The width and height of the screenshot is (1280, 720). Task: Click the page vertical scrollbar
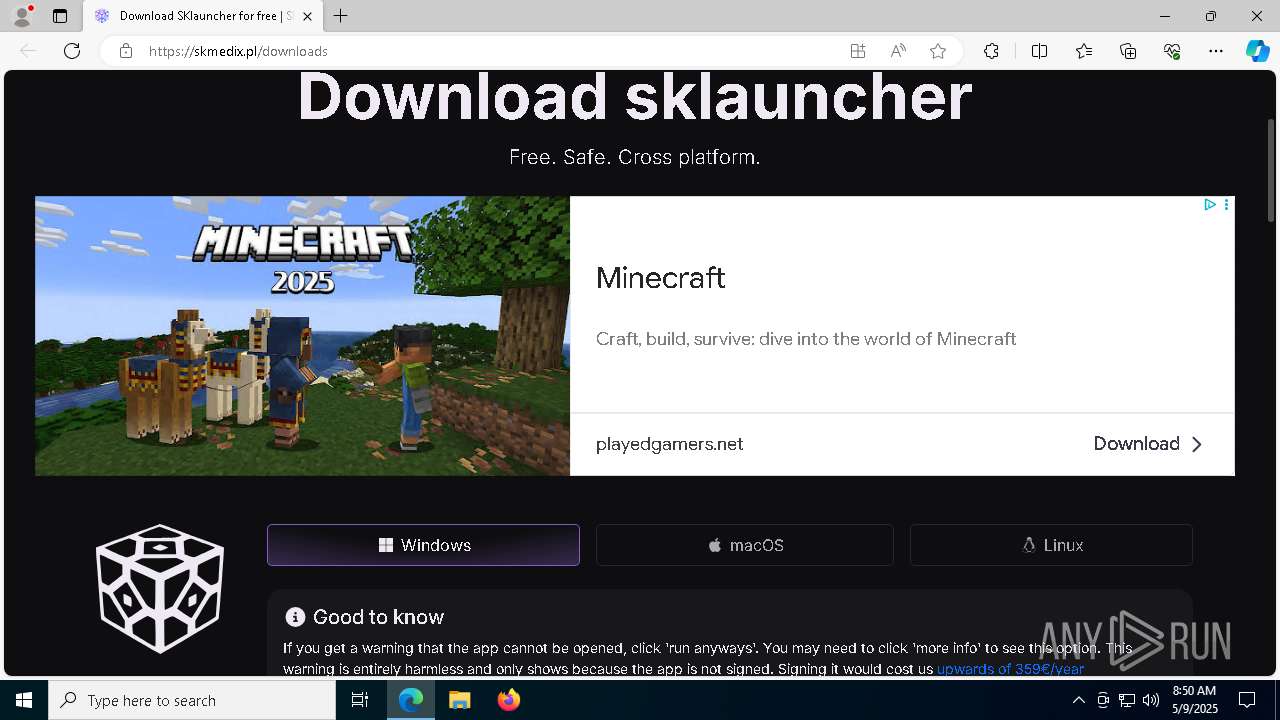pos(1272,170)
